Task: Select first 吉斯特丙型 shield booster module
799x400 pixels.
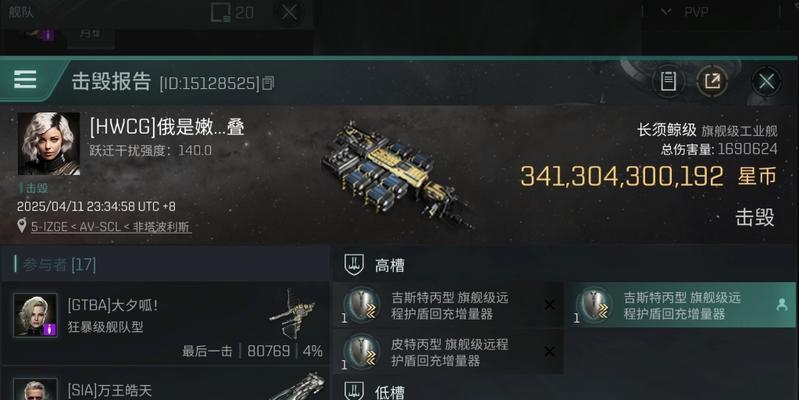Action: click(x=448, y=305)
